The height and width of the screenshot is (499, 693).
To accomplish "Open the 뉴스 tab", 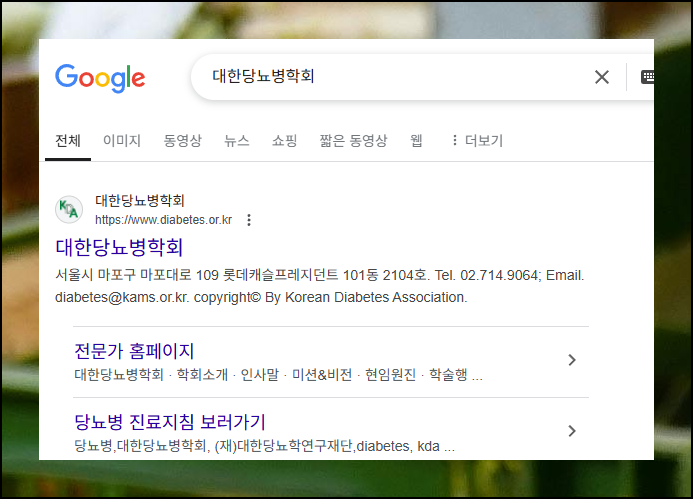I will pos(237,141).
